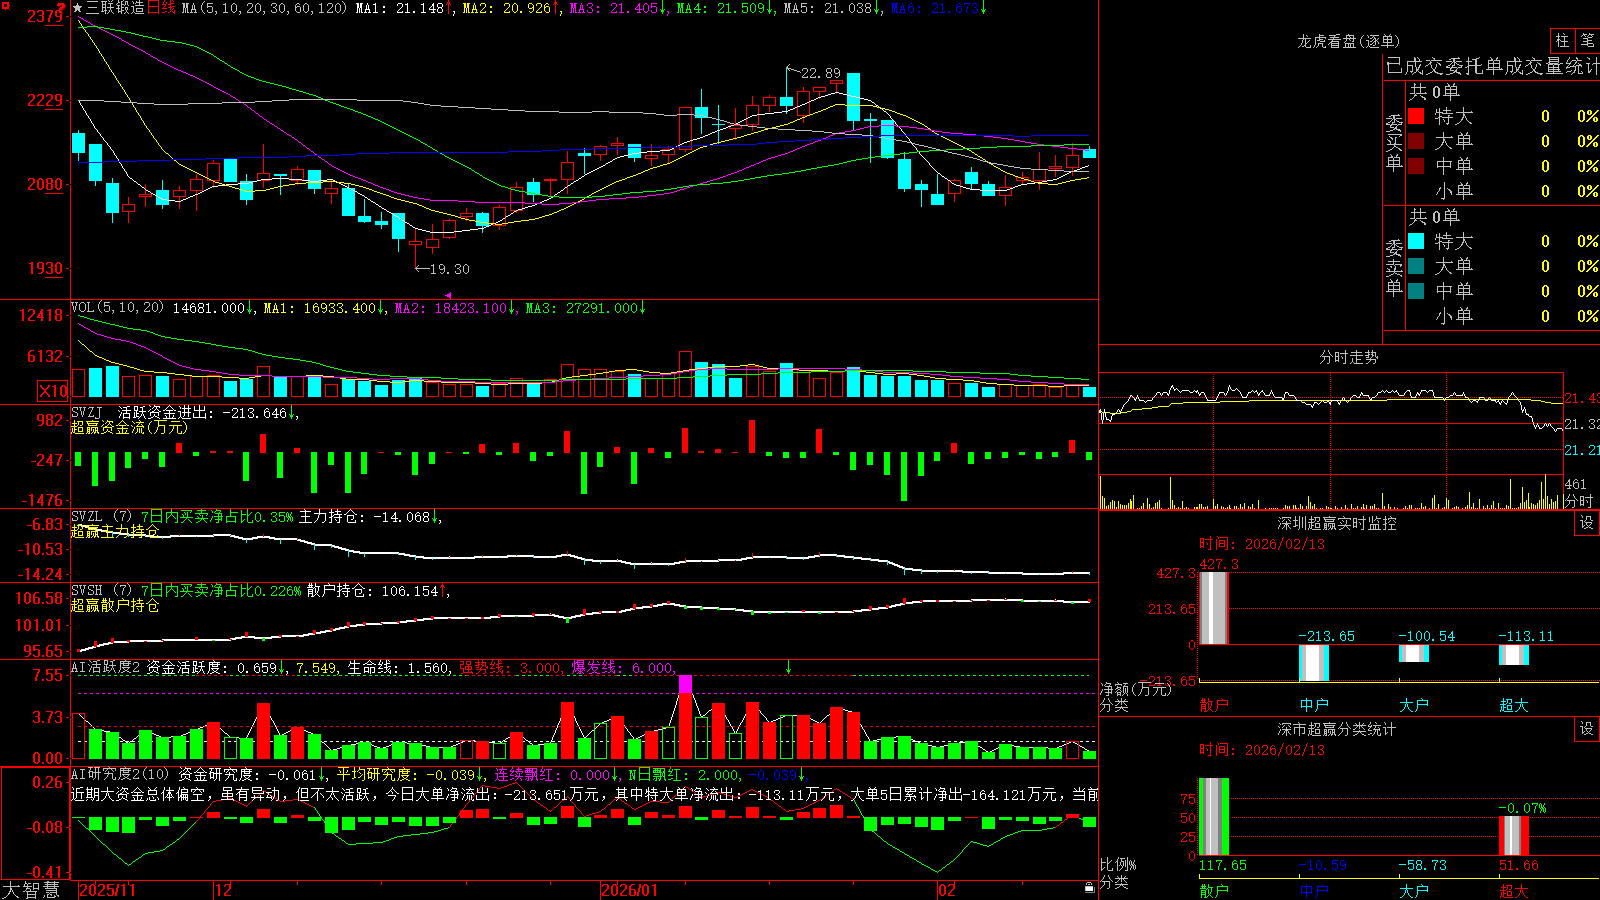The height and width of the screenshot is (900, 1600).
Task: Click the 大智慧 logo at the bottom left
Action: (x=31, y=890)
